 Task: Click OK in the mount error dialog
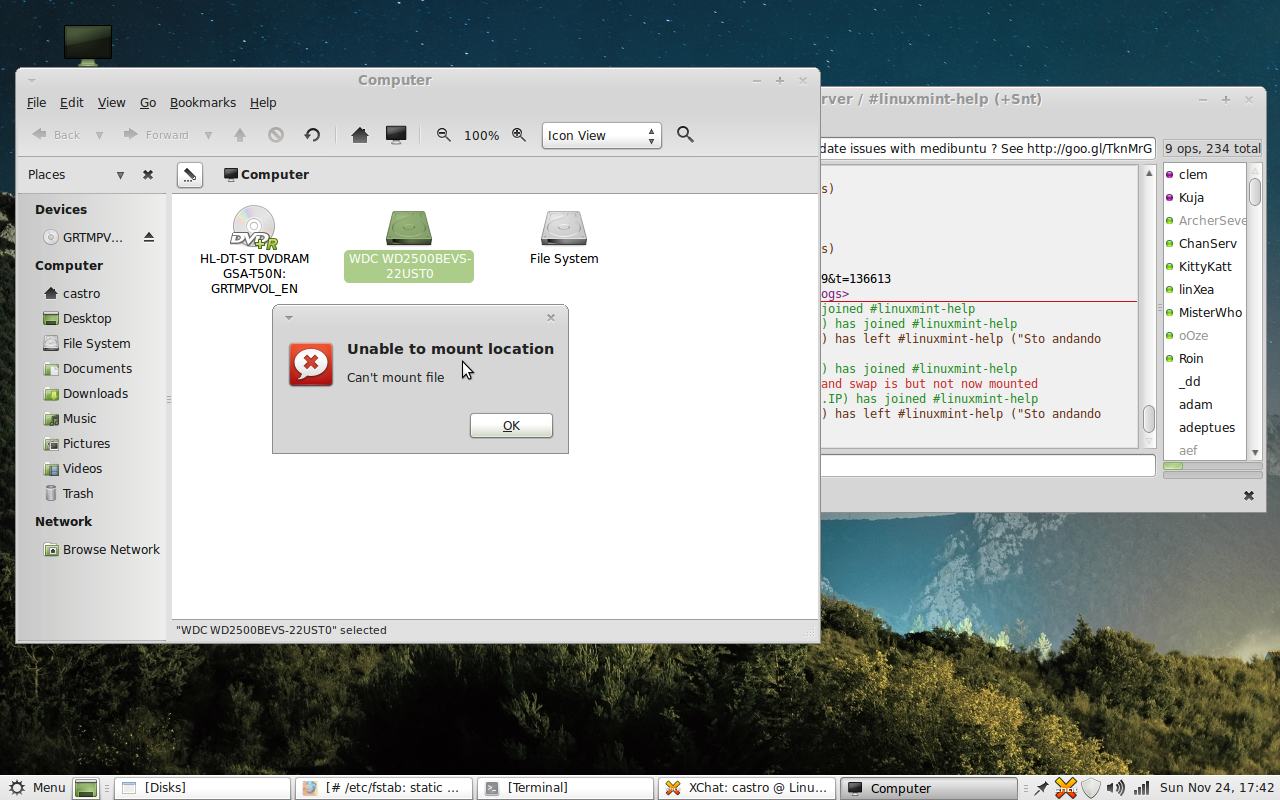coord(511,426)
